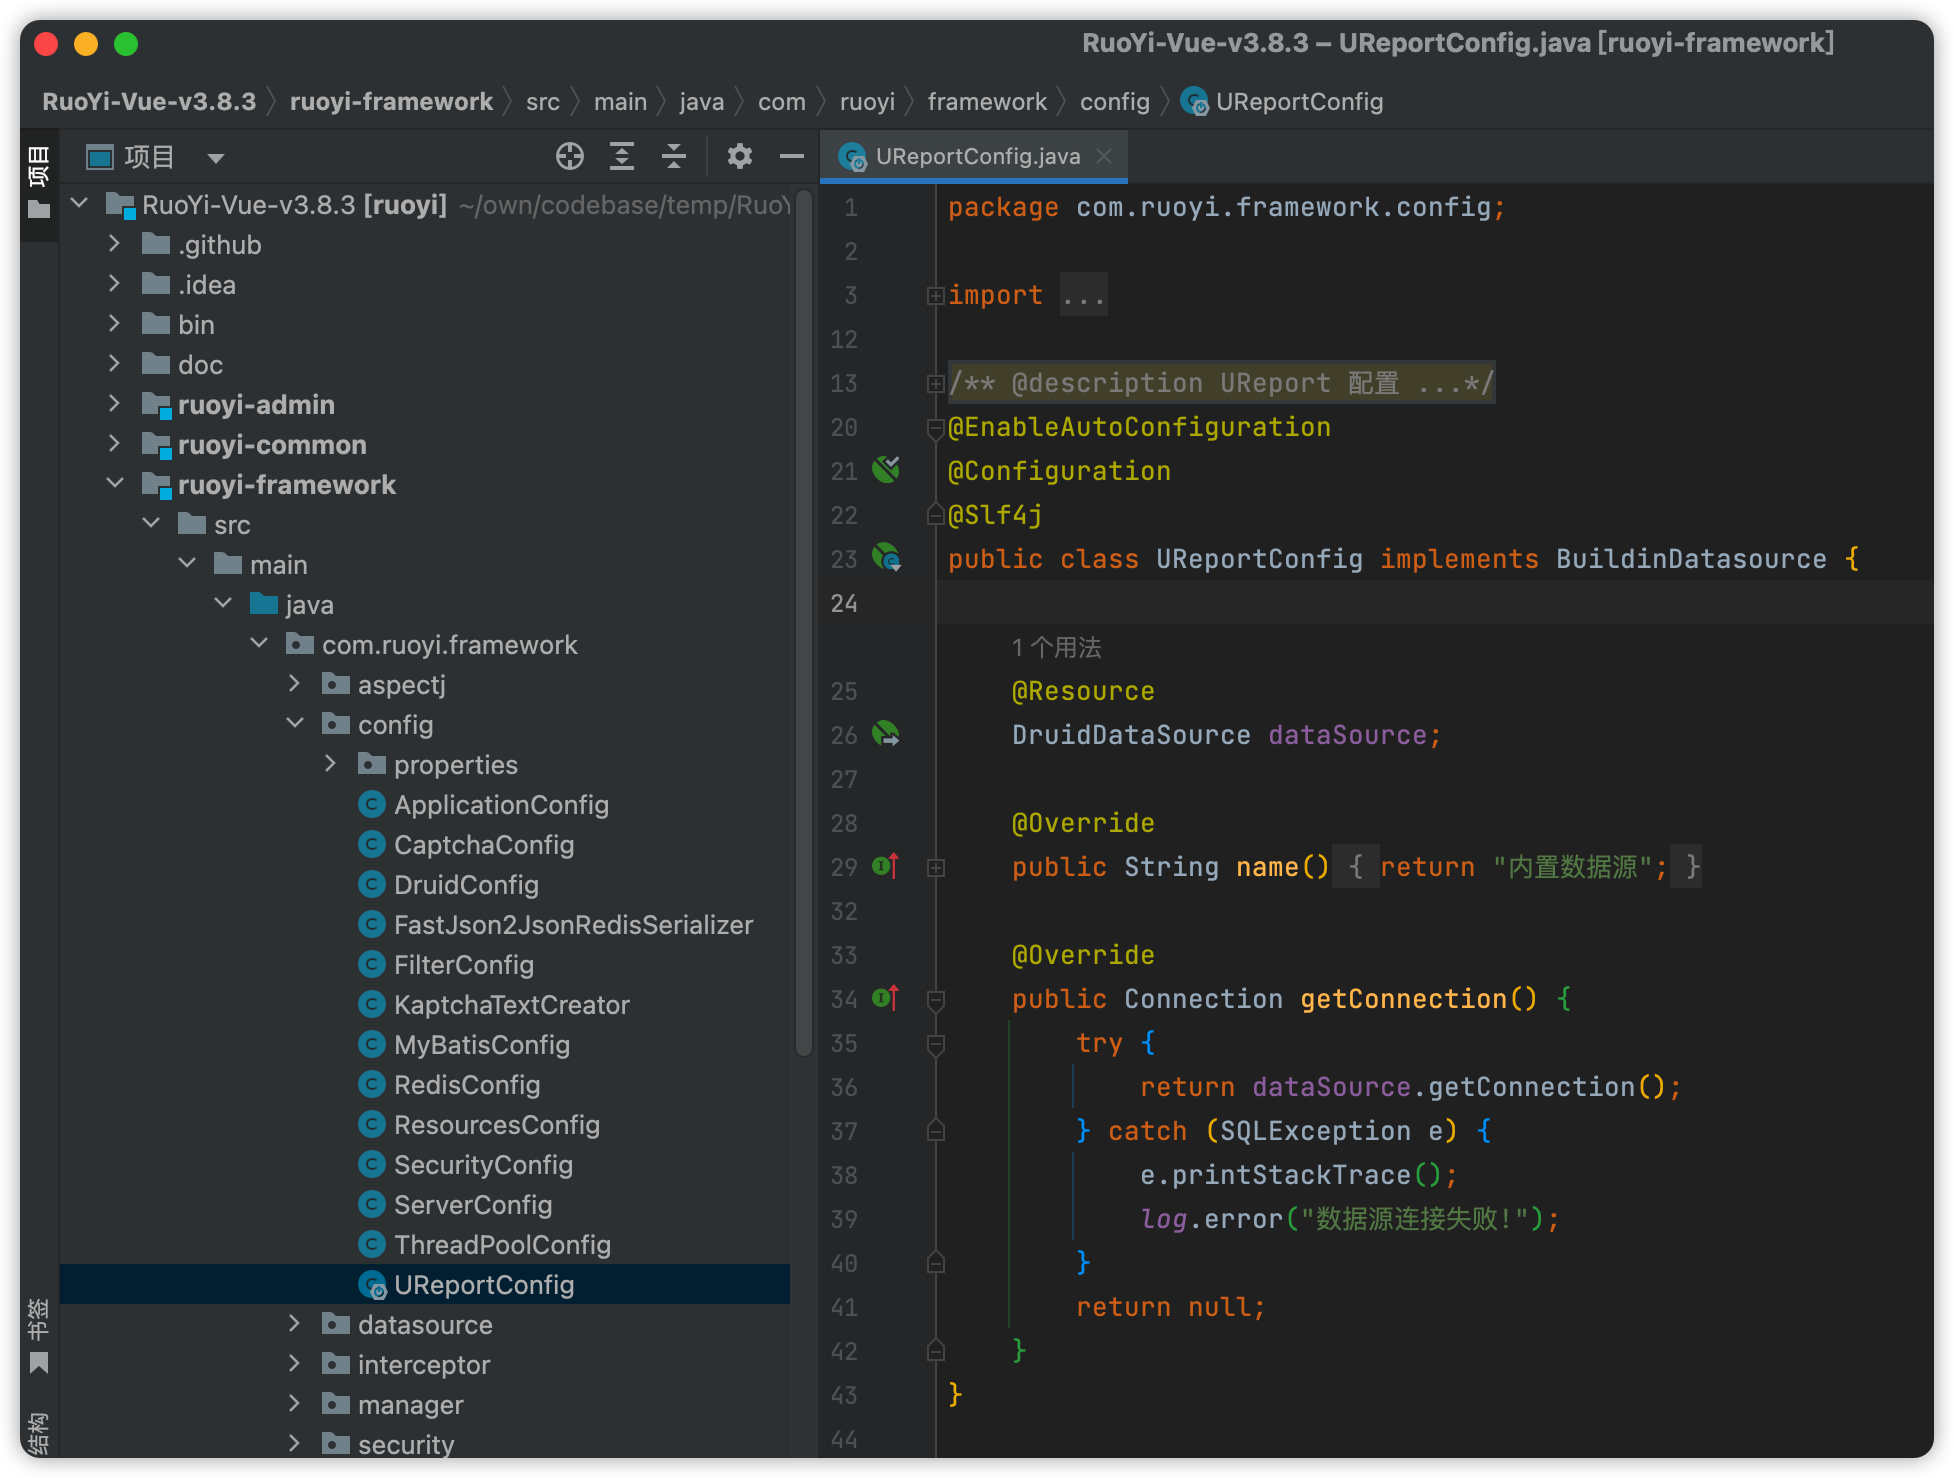Click the UReportConfig breadcrumb
The width and height of the screenshot is (1954, 1478).
[1282, 101]
